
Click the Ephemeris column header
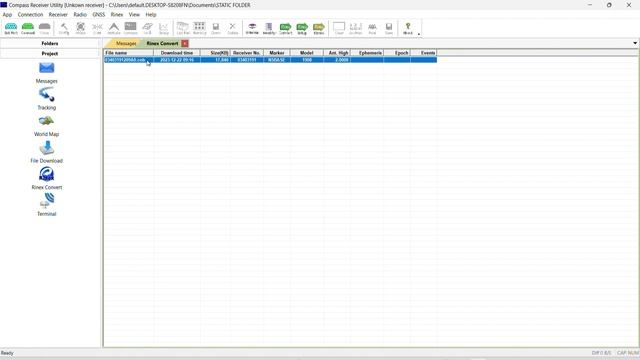367,53
